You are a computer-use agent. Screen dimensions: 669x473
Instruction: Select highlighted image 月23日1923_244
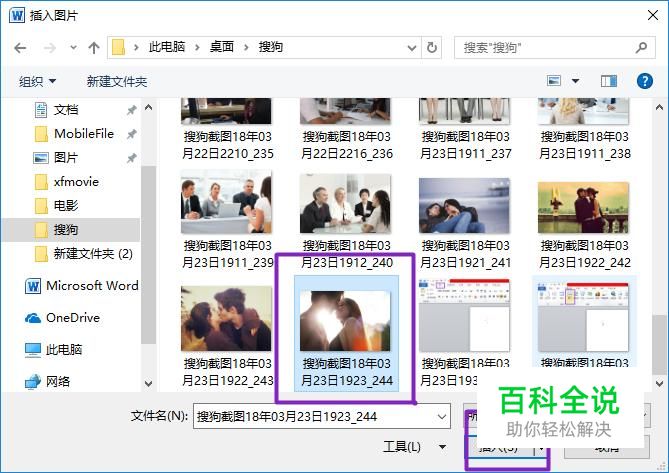click(x=346, y=334)
